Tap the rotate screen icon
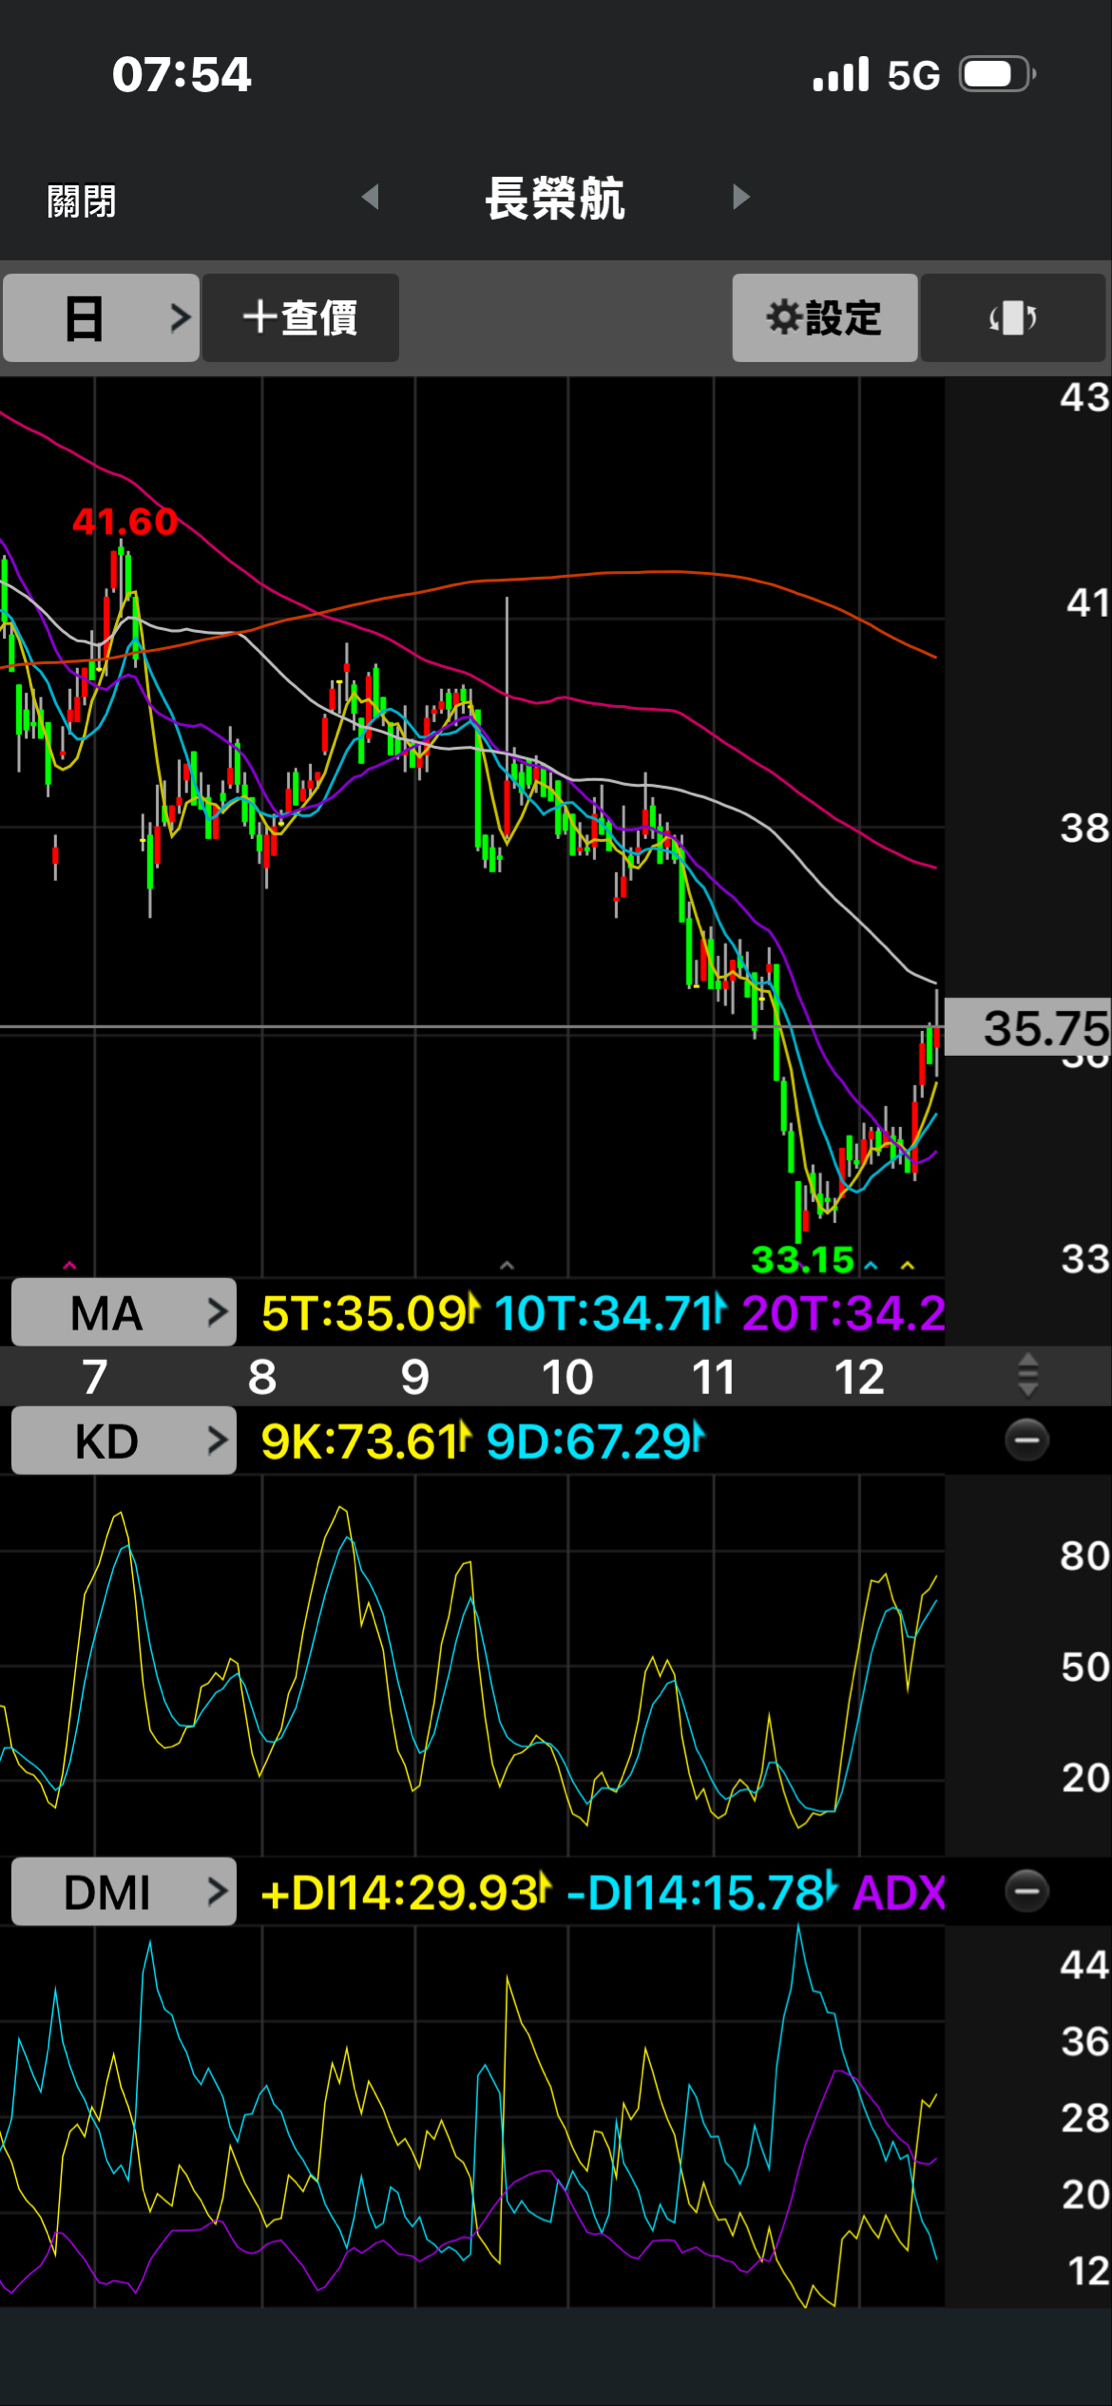The width and height of the screenshot is (1112, 2406). (x=1012, y=318)
